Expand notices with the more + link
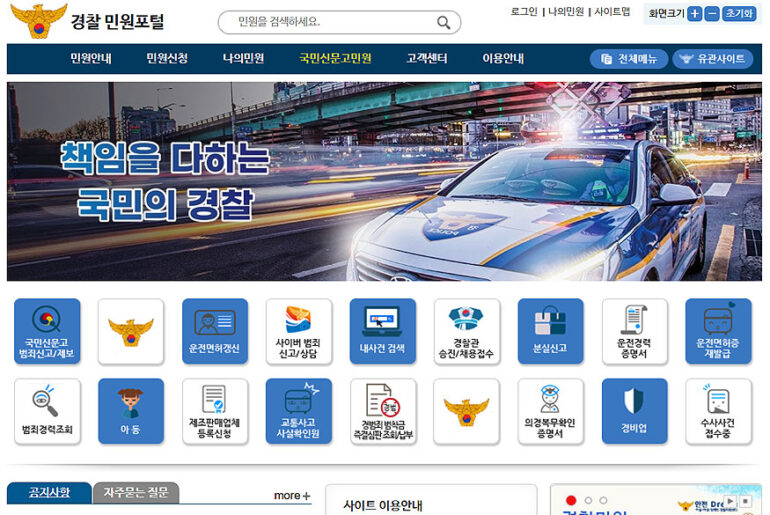This screenshot has height=515, width=770. pyautogui.click(x=292, y=495)
